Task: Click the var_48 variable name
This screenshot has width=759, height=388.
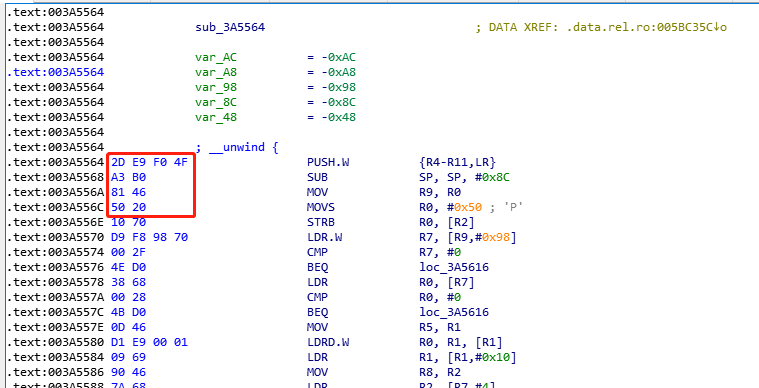Action: [216, 118]
